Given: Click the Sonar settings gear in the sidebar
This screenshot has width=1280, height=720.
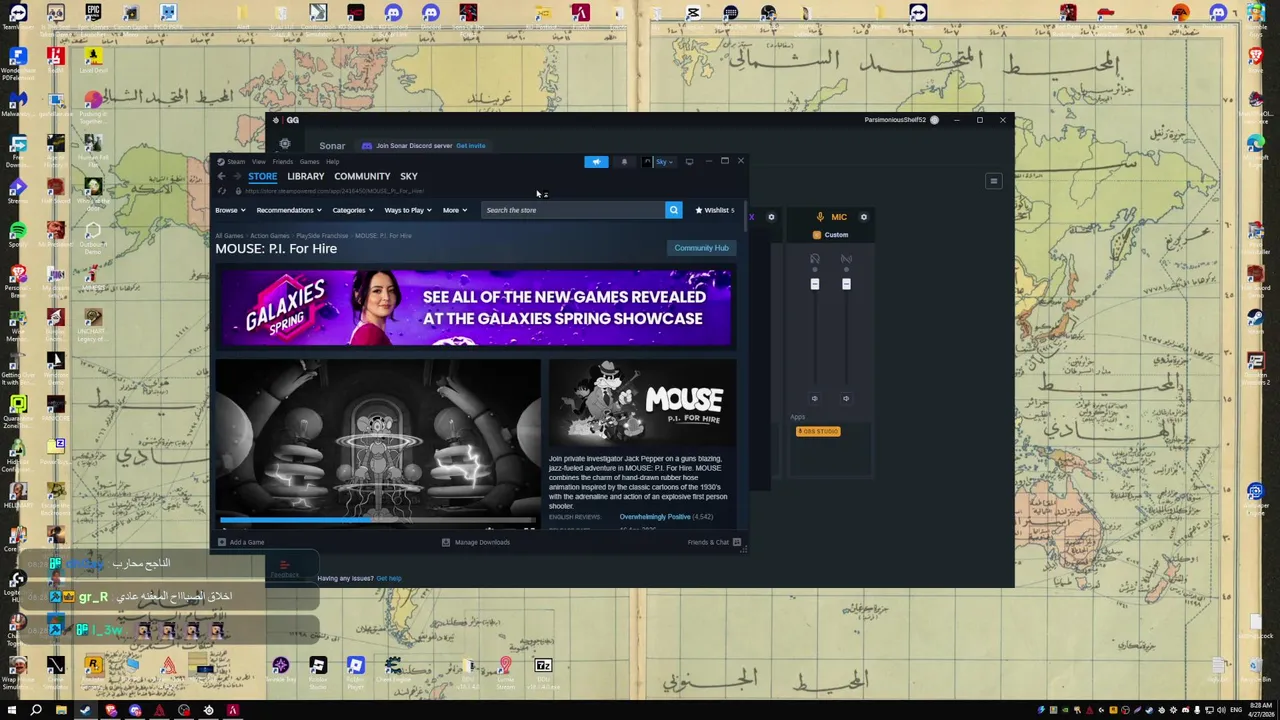Looking at the screenshot, I should coord(285,144).
